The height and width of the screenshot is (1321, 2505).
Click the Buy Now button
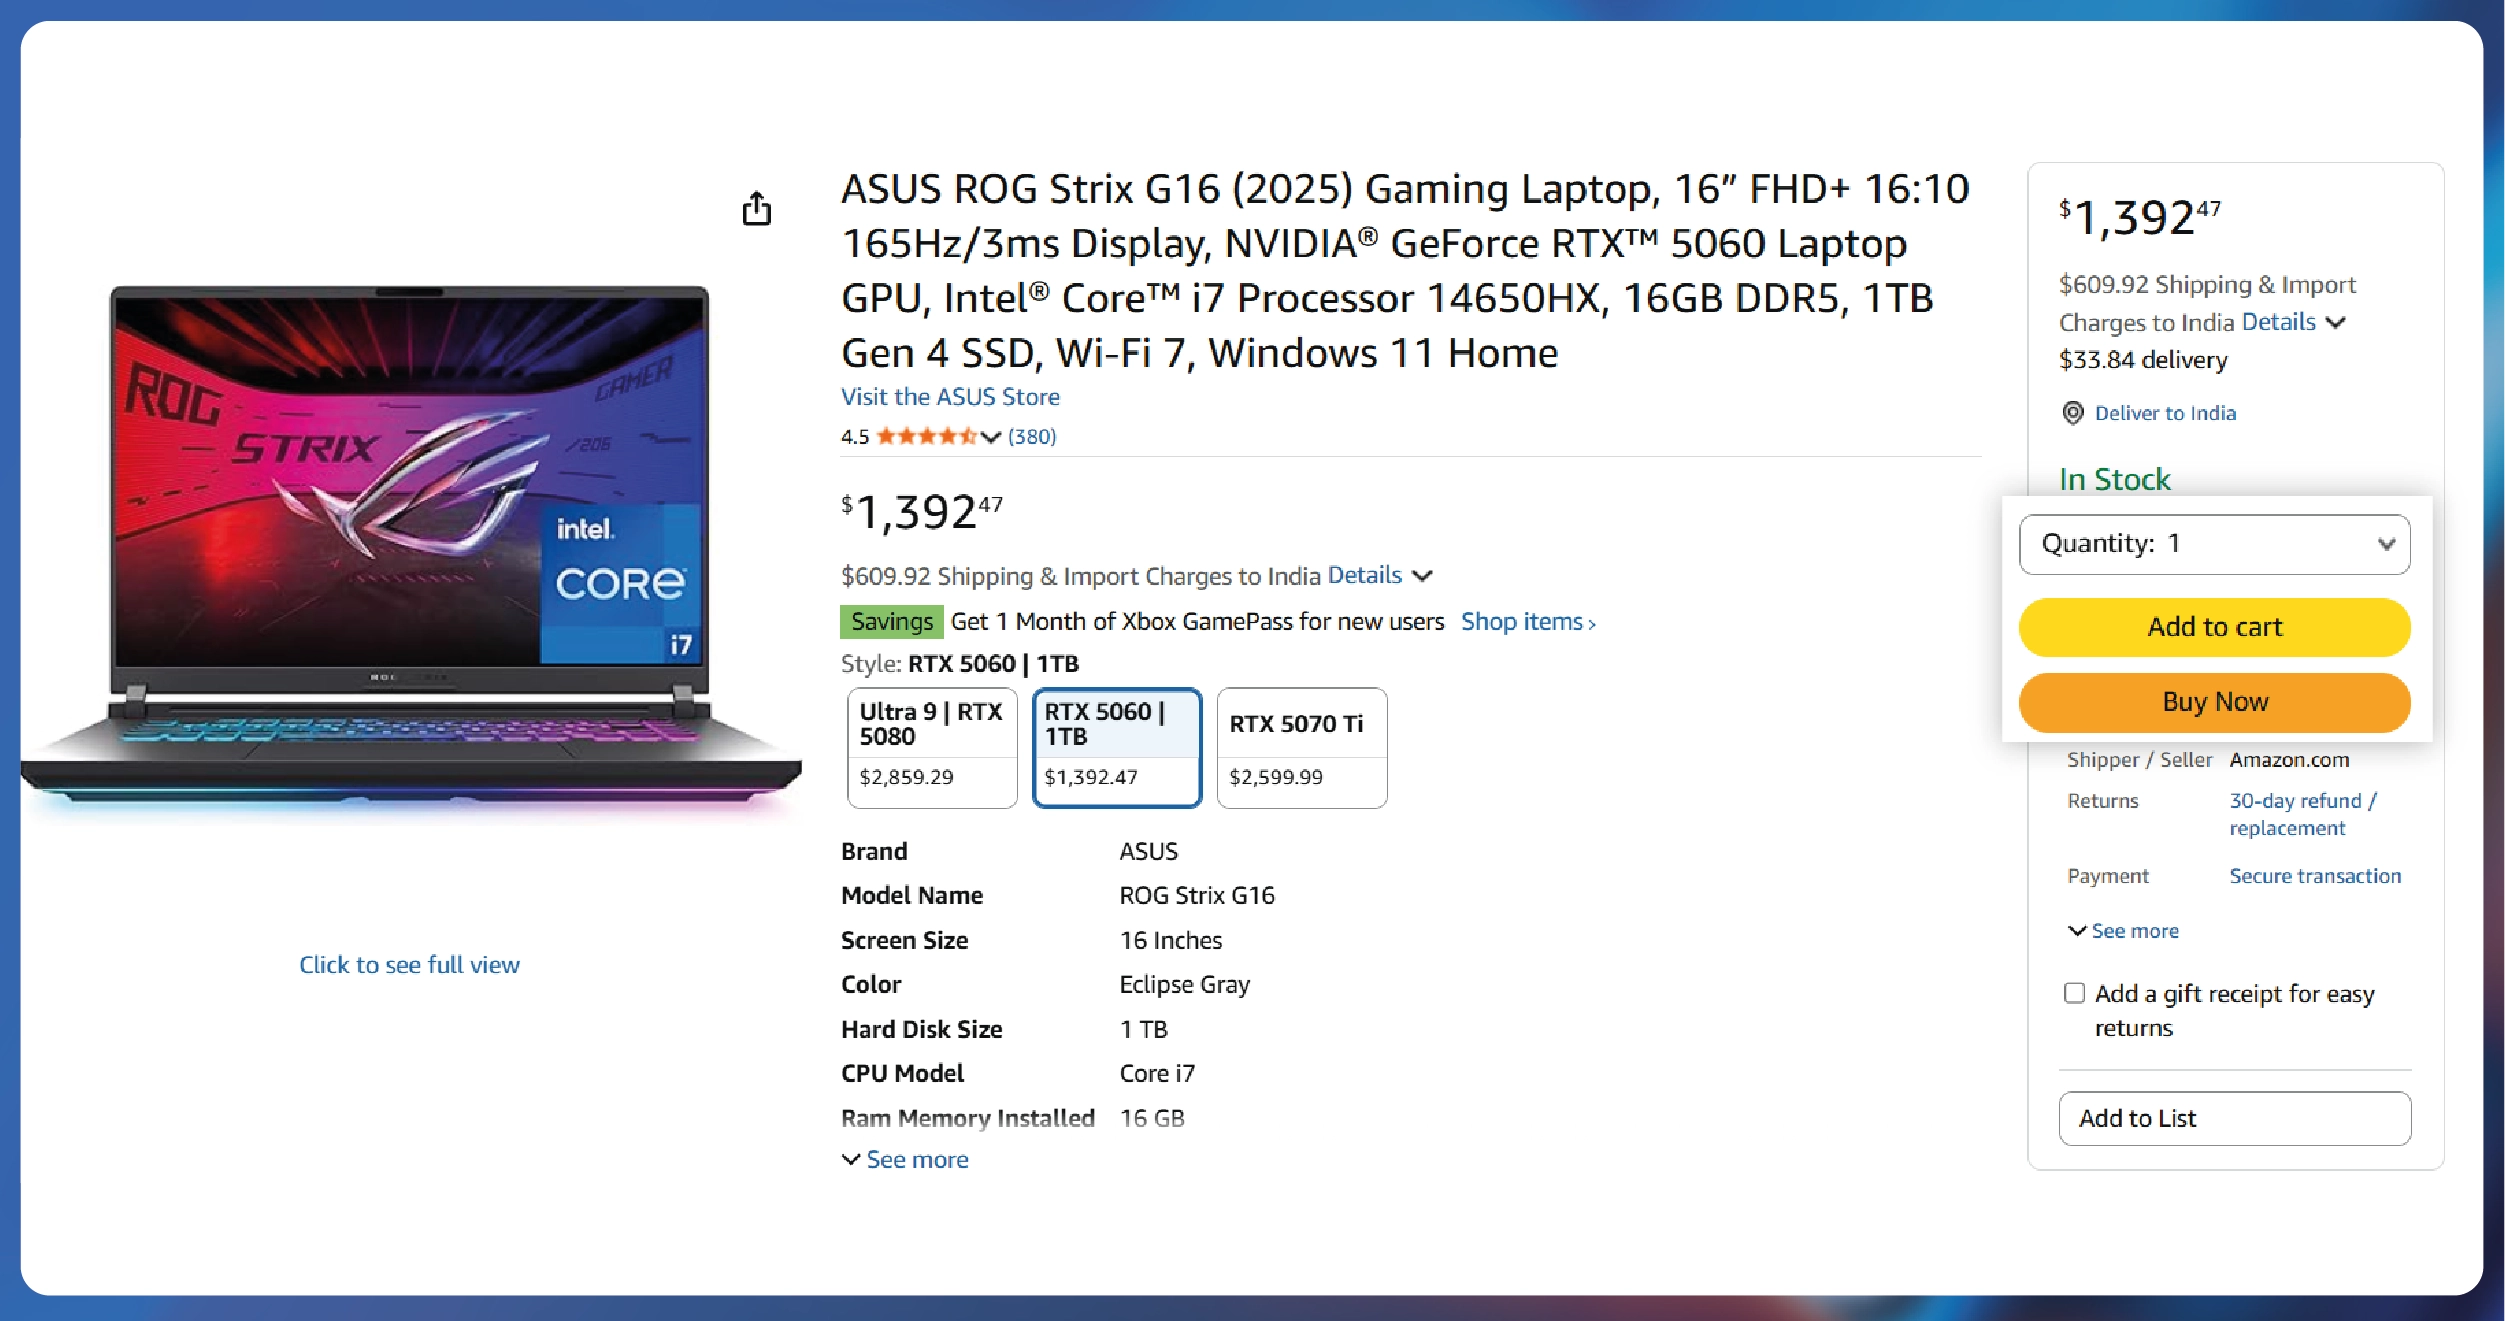coord(2214,702)
